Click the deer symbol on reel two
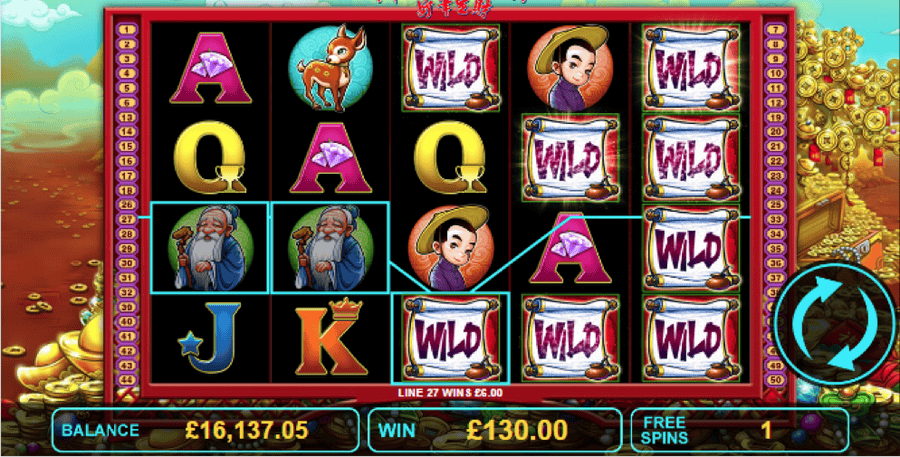Viewport: 900px width, 457px height. [x=330, y=67]
